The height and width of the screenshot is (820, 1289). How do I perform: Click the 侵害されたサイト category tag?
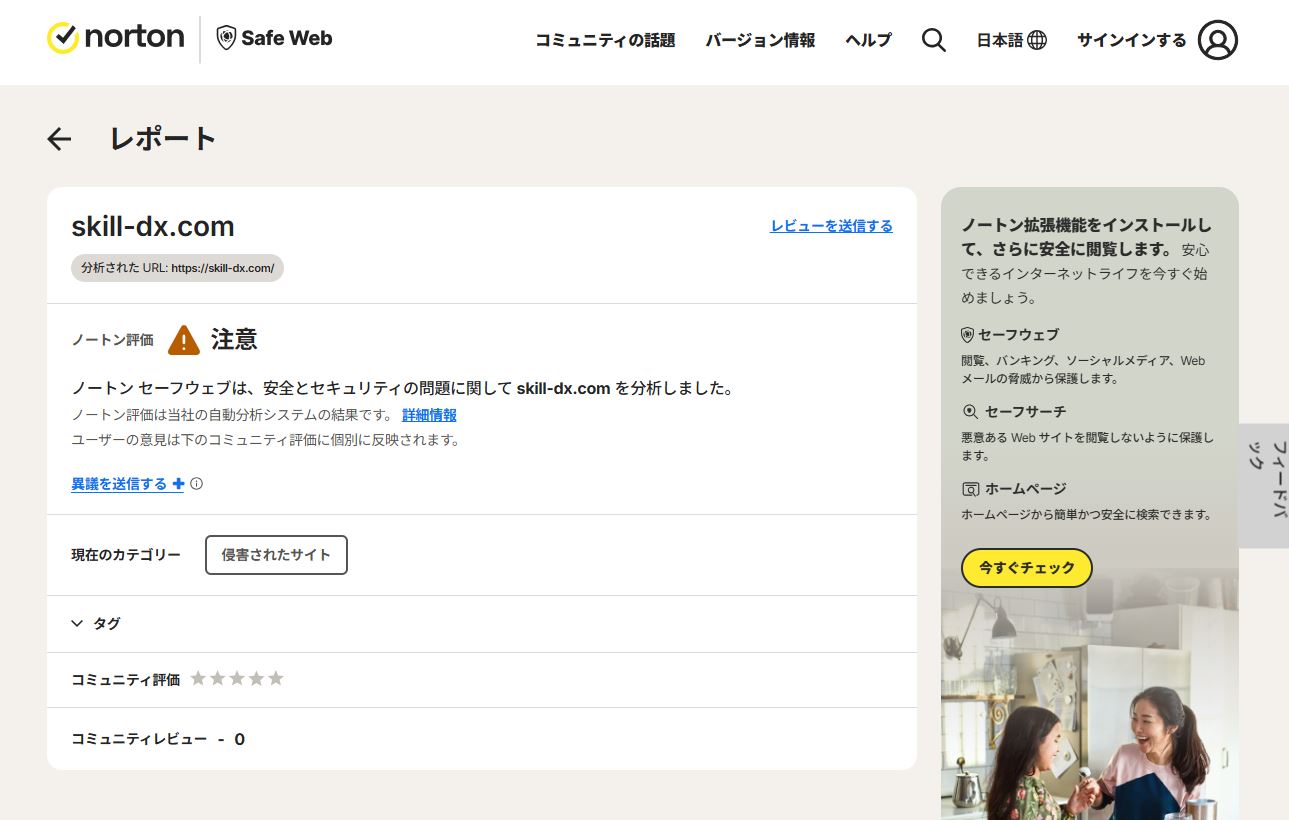coord(276,555)
